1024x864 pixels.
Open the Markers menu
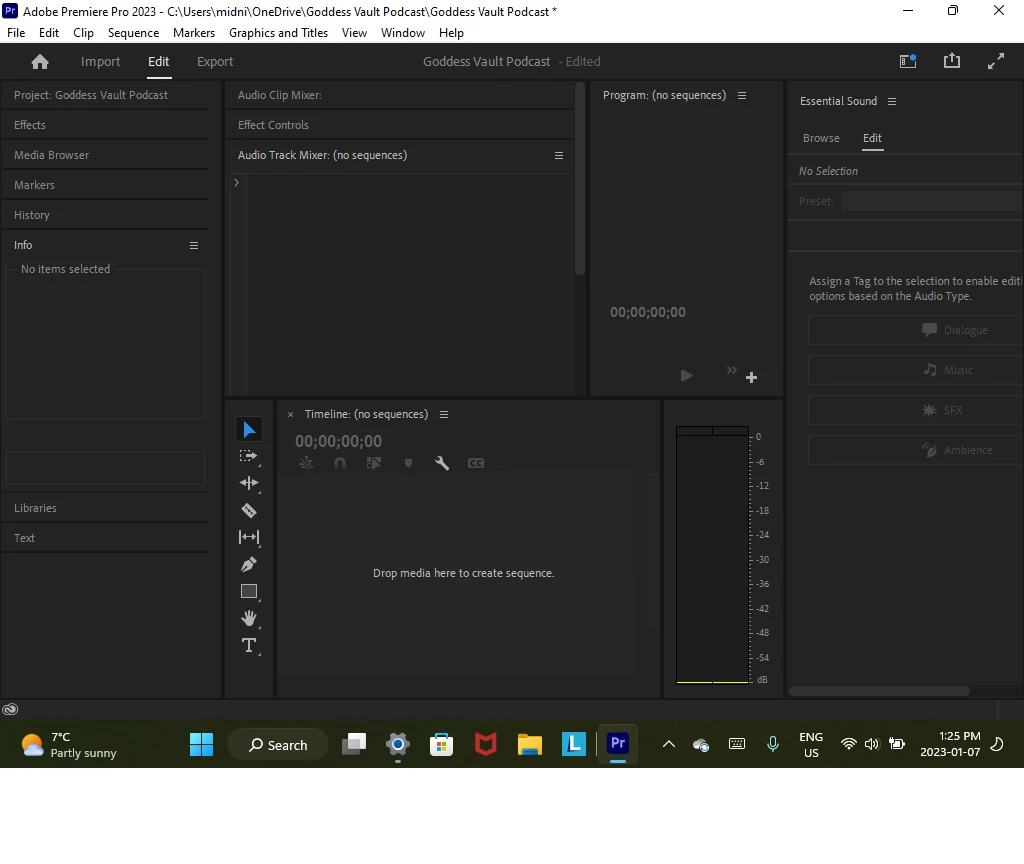(194, 33)
